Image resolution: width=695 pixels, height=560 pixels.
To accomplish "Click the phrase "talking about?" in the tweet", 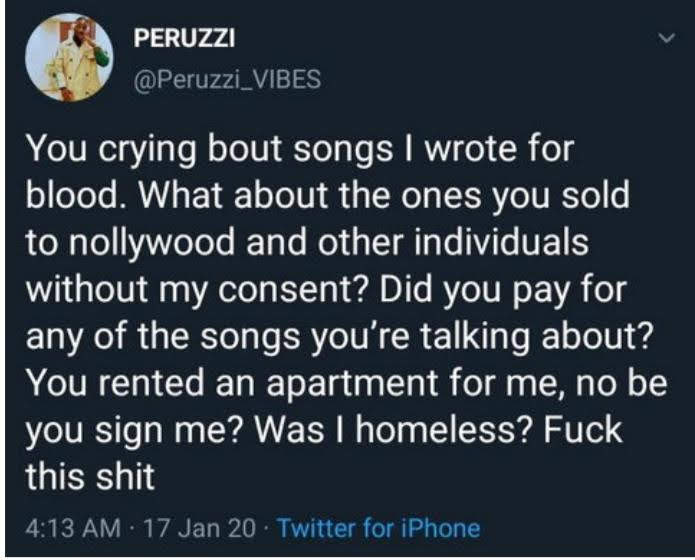I will click(562, 337).
